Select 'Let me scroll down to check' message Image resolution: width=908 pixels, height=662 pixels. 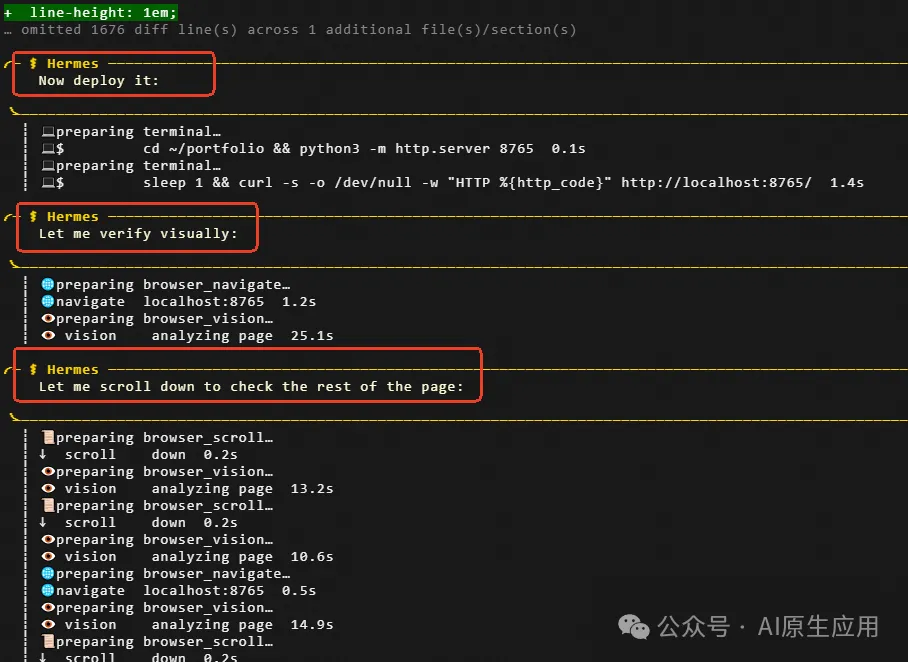pos(250,387)
